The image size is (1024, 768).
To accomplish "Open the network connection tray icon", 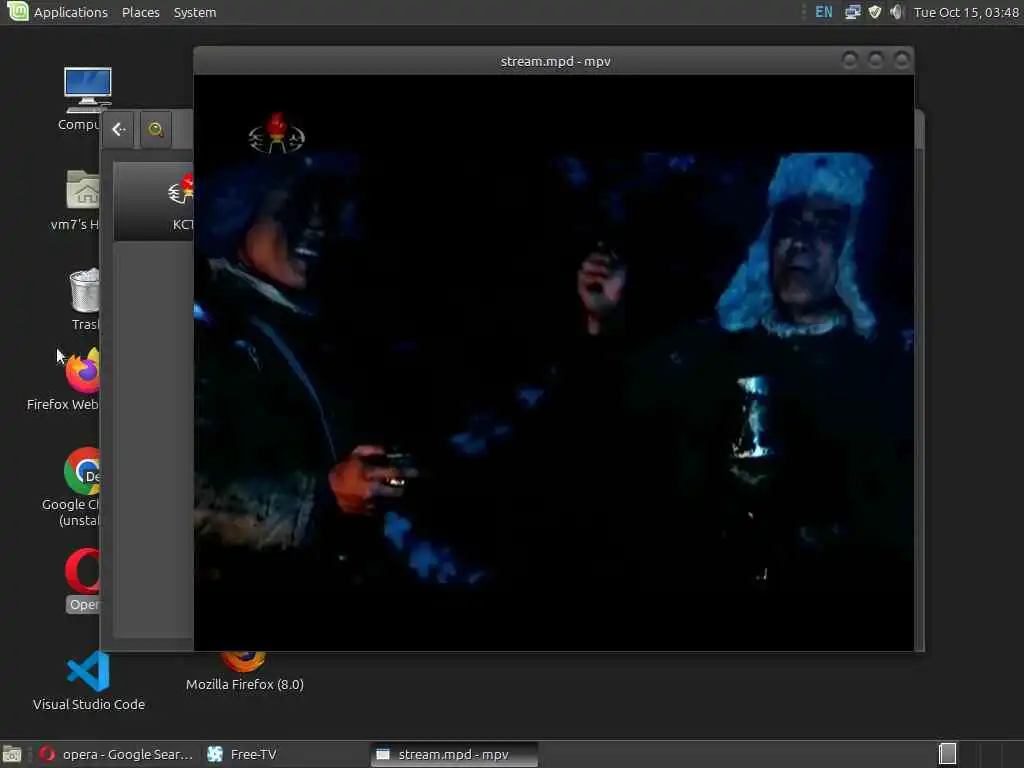I will [x=852, y=12].
